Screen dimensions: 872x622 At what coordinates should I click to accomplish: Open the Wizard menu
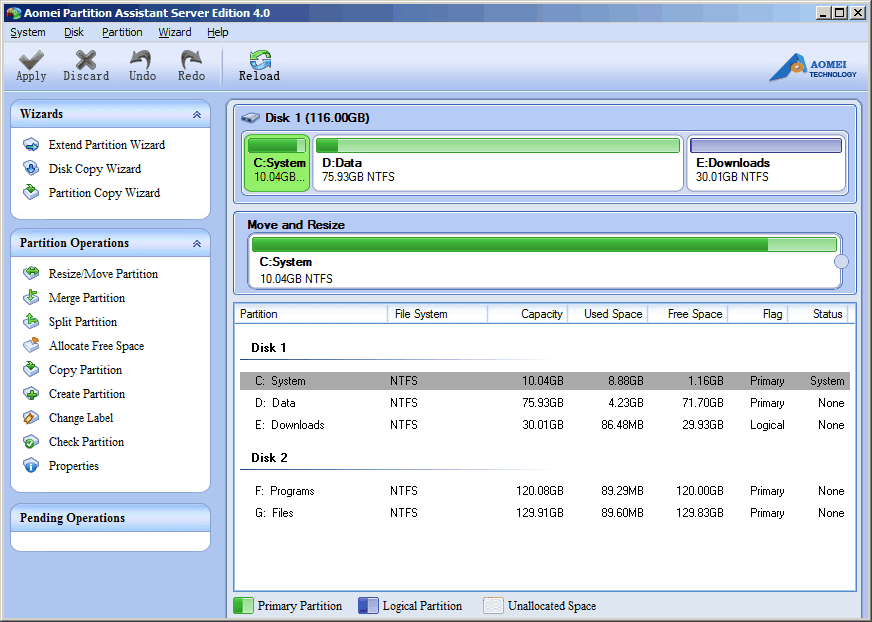pyautogui.click(x=174, y=32)
